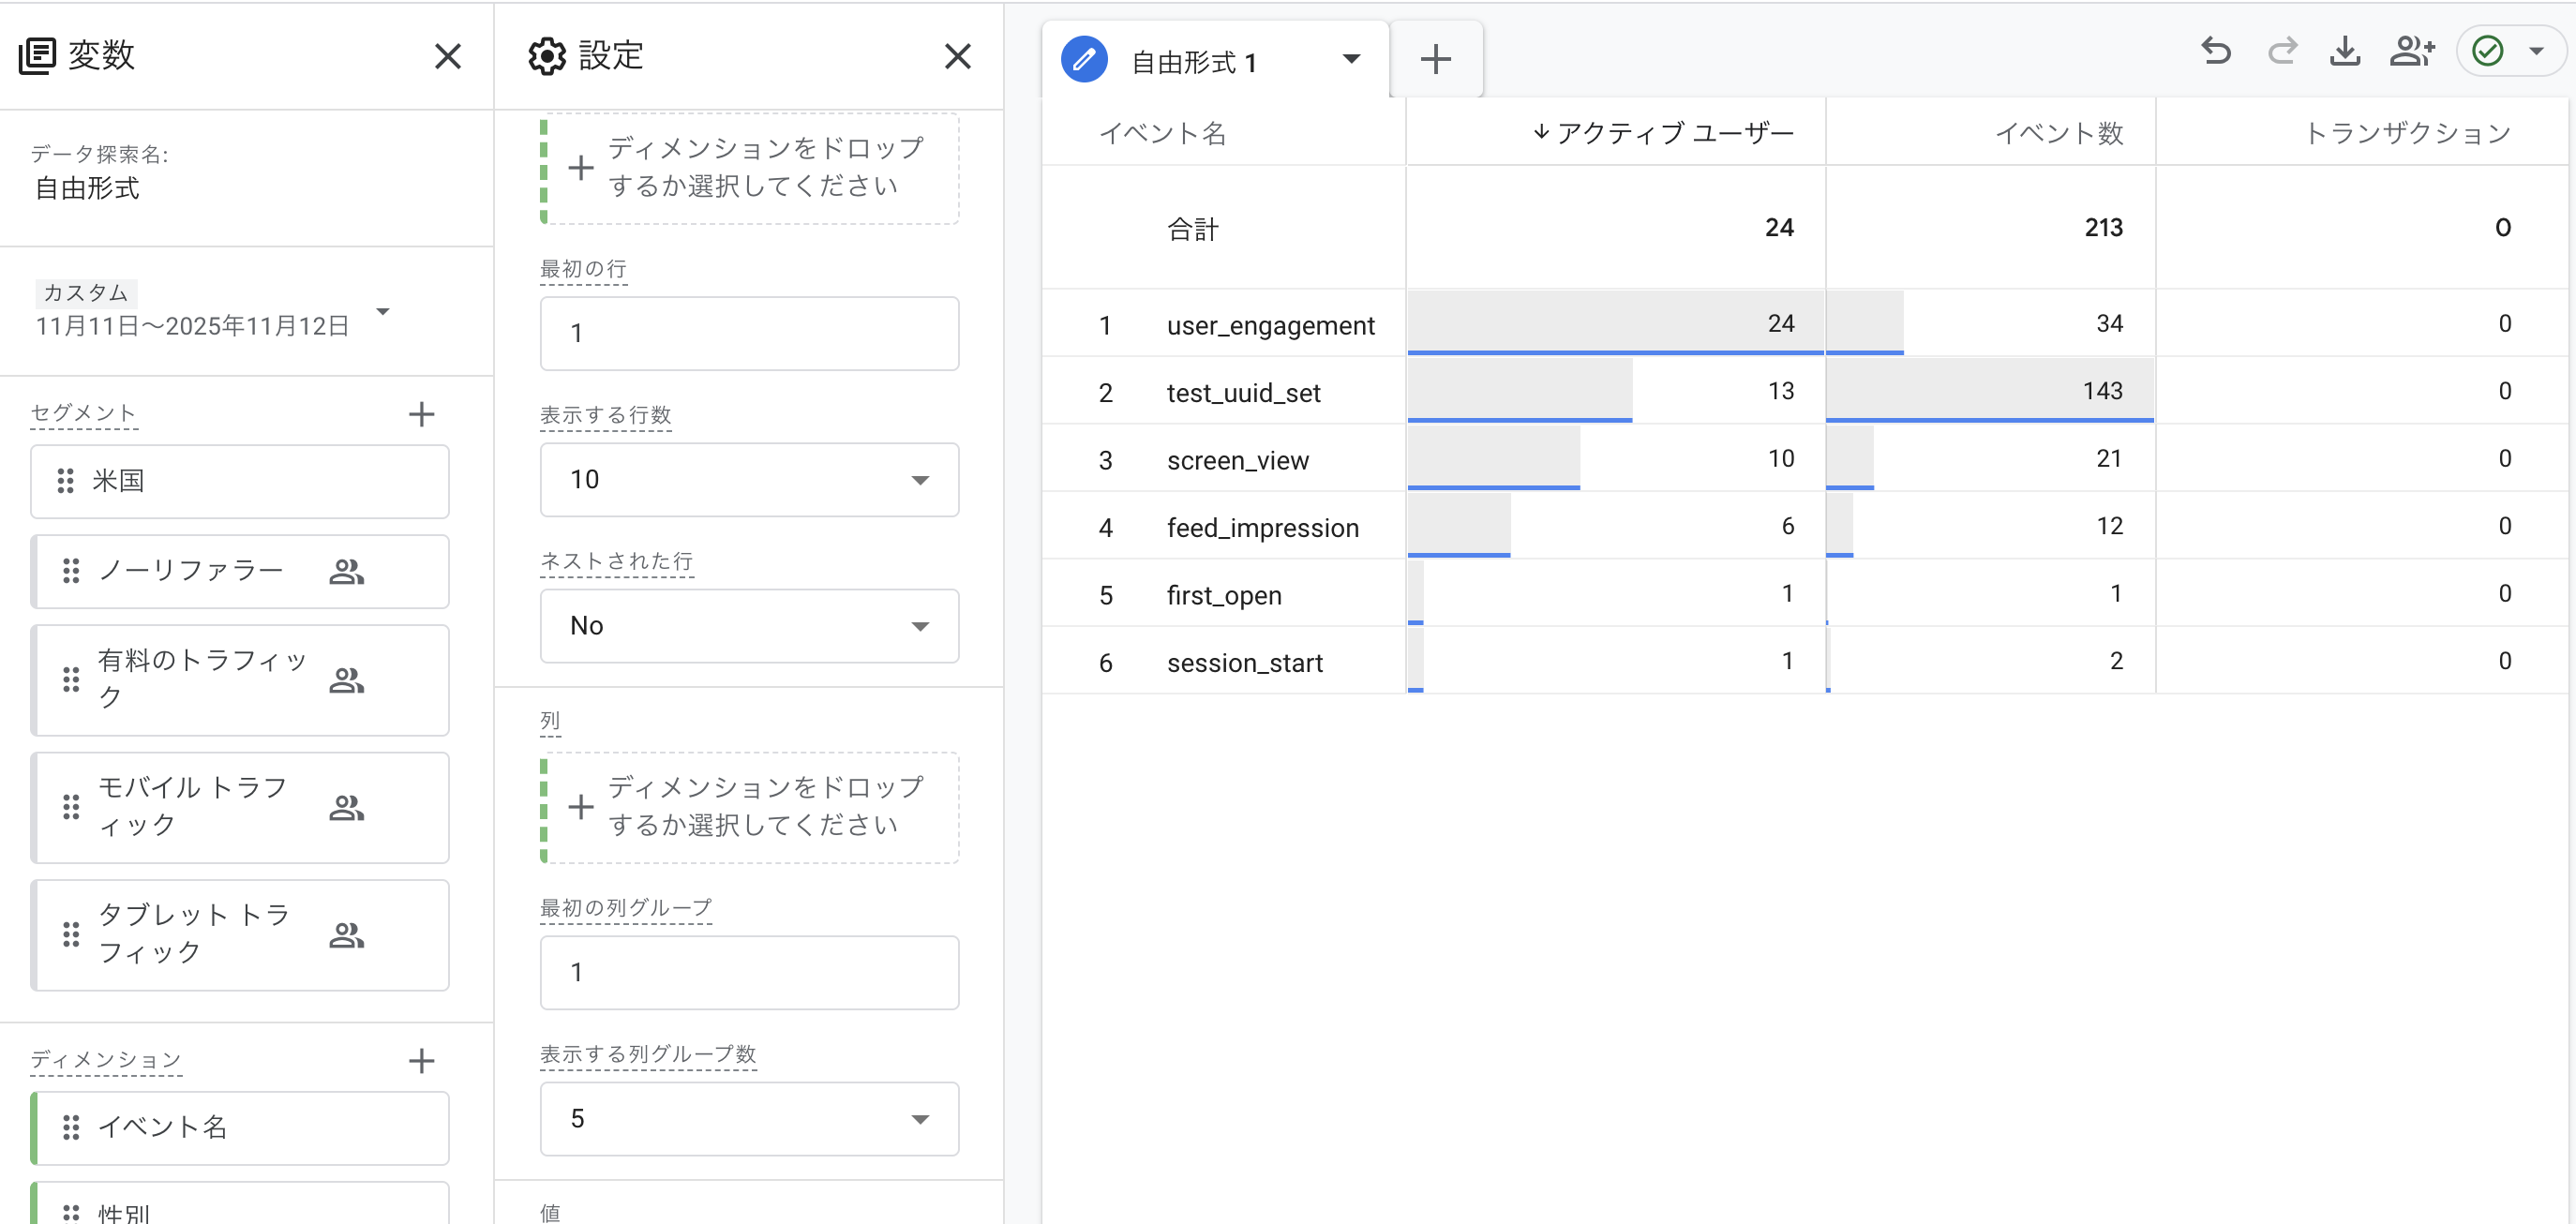2576x1224 pixels.
Task: Add a dimension with the plus button
Action: [x=422, y=1060]
